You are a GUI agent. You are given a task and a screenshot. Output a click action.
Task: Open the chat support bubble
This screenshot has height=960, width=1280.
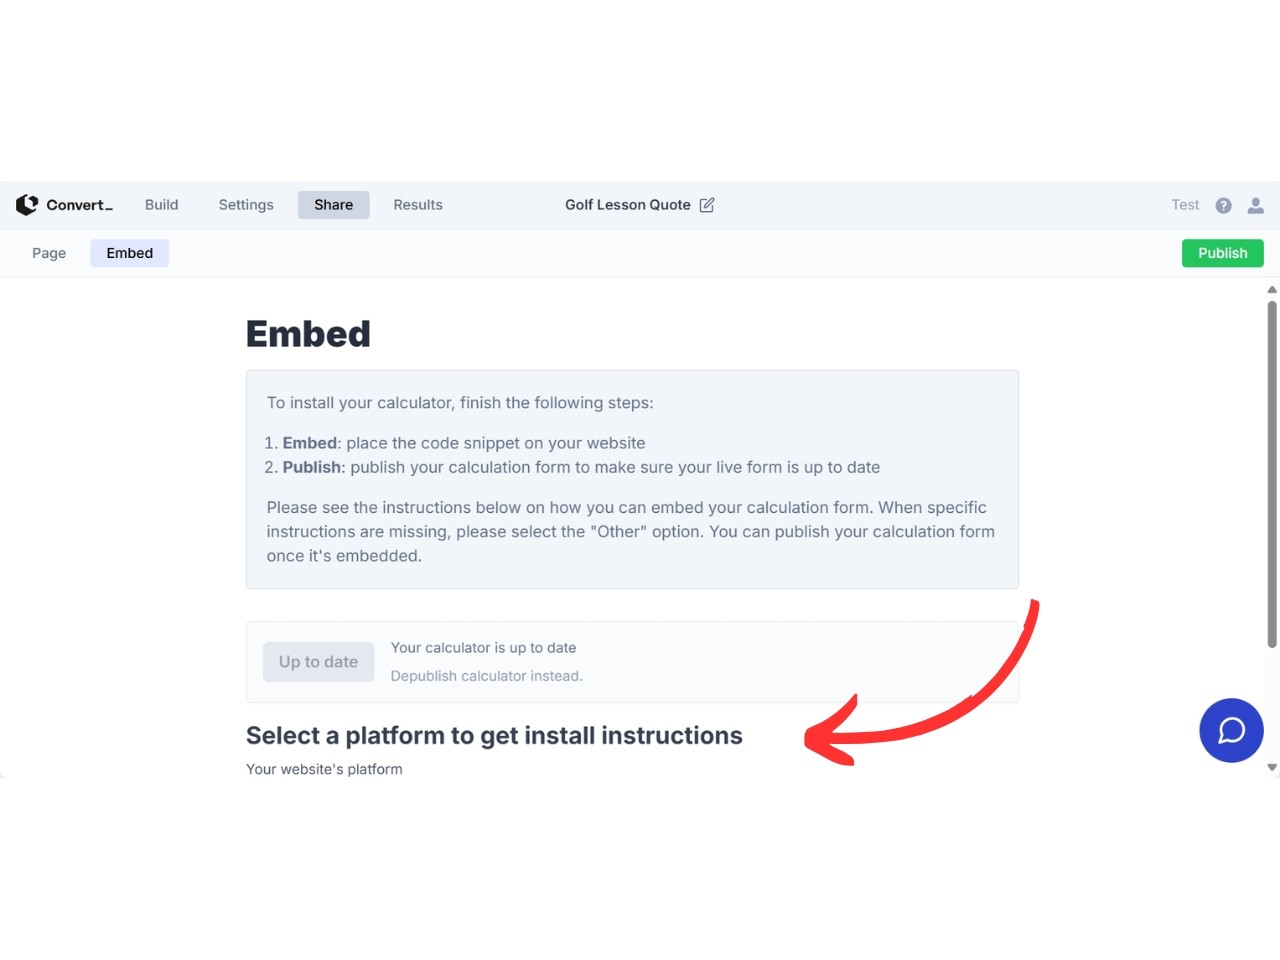click(x=1231, y=730)
